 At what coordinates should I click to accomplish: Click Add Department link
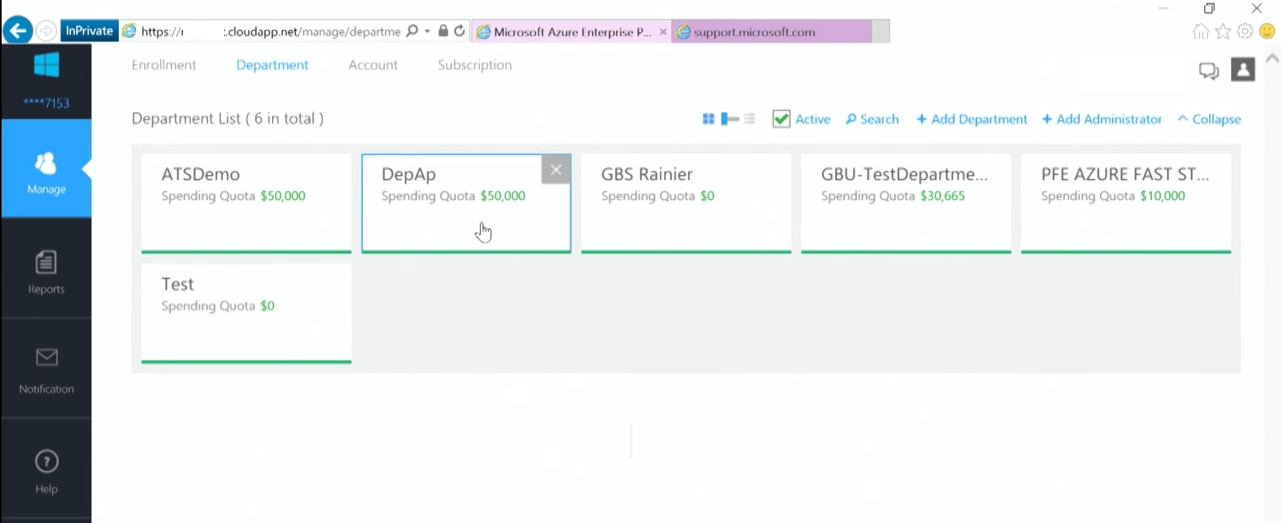click(972, 119)
